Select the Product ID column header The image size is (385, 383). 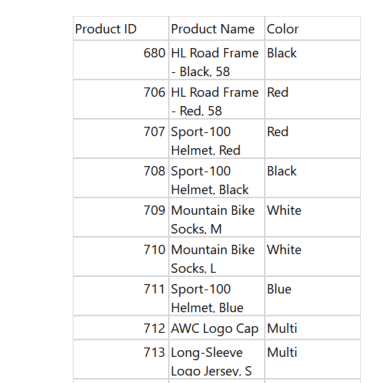121,29
